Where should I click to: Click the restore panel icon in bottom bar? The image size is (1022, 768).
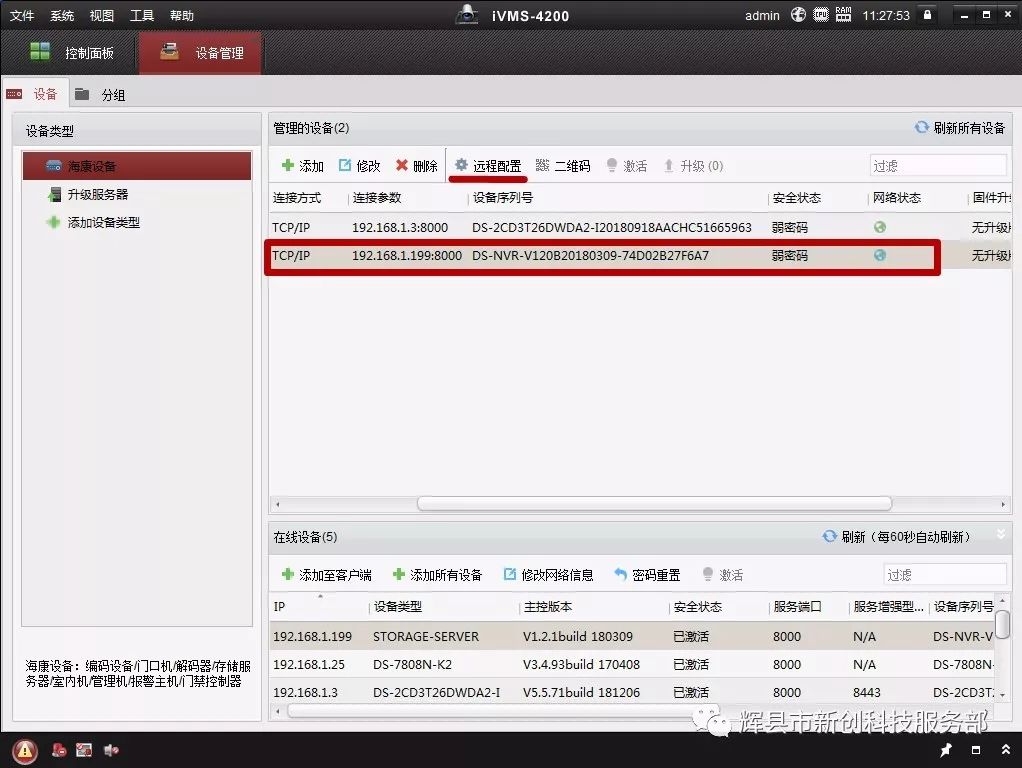tap(976, 750)
